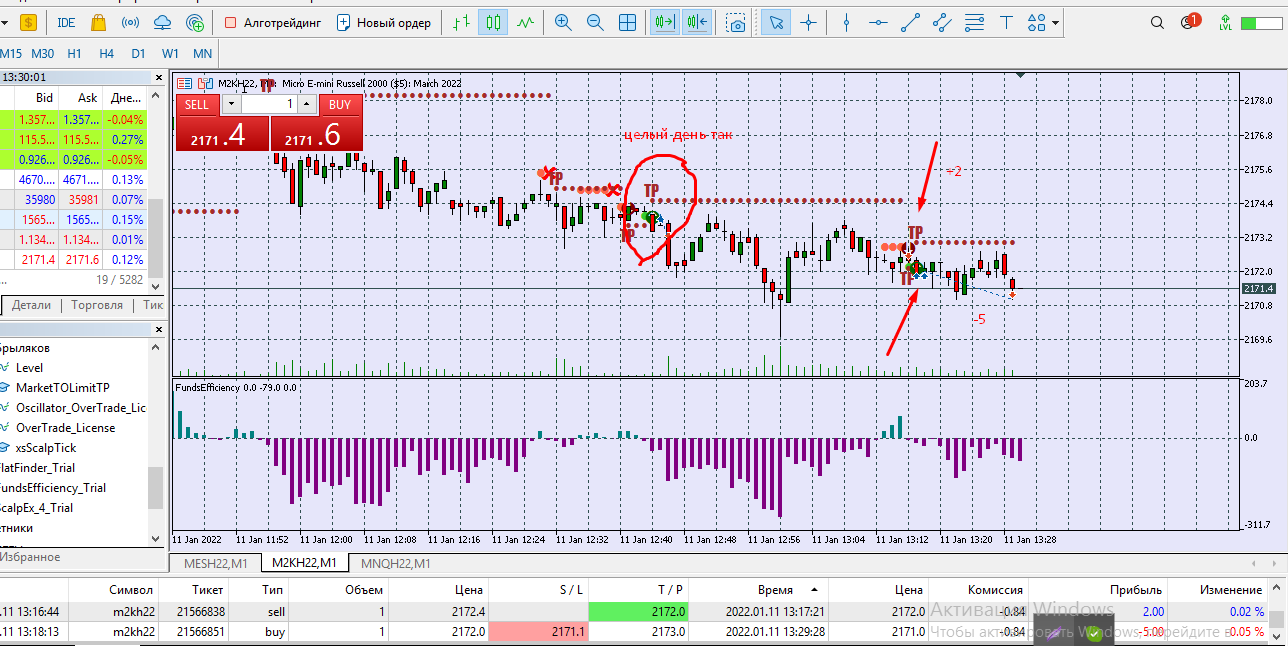Image resolution: width=1288 pixels, height=646 pixels.
Task: Open the volume dropdown in trading panel
Action: point(232,104)
